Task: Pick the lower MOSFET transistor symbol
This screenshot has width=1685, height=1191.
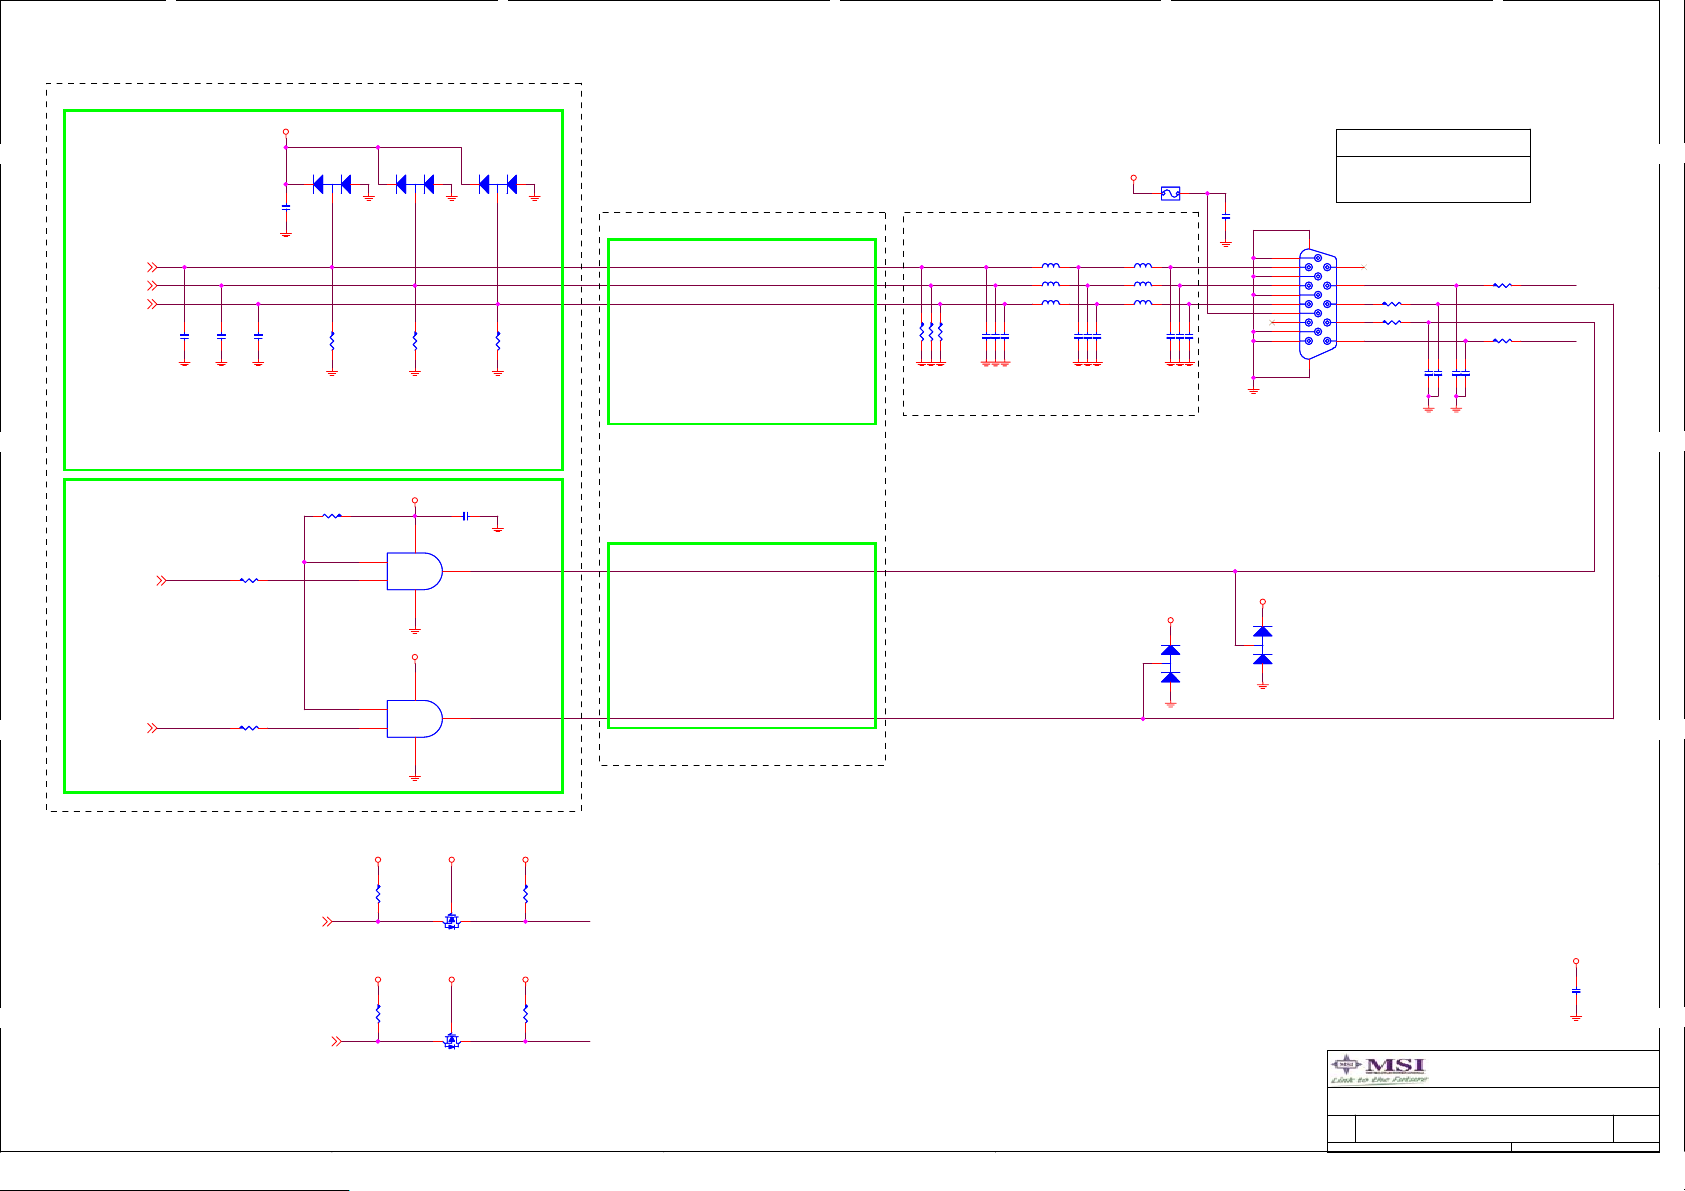Action: tap(451, 1041)
